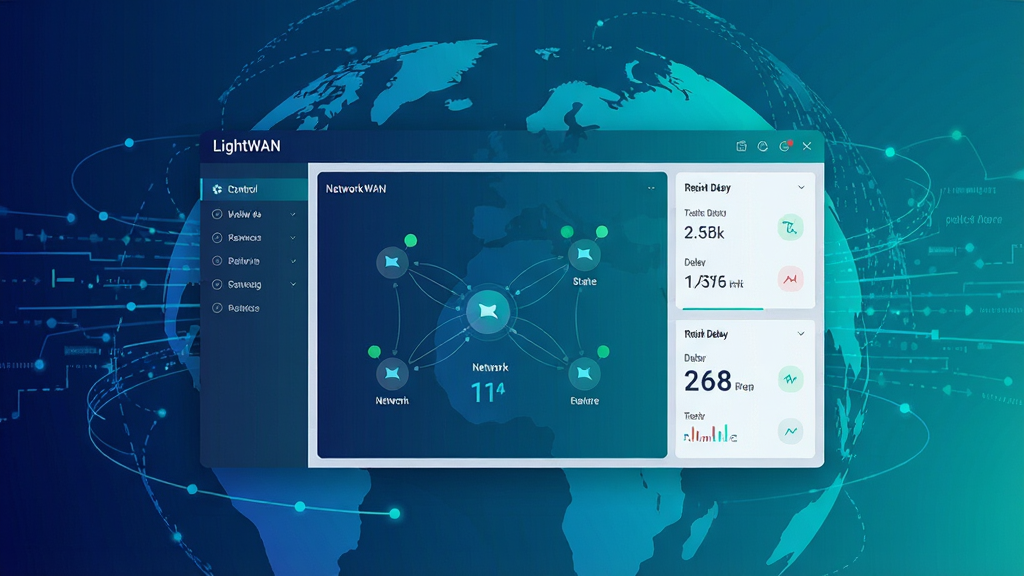
Task: Click the green status dot on the lower-left node
Action: point(374,352)
